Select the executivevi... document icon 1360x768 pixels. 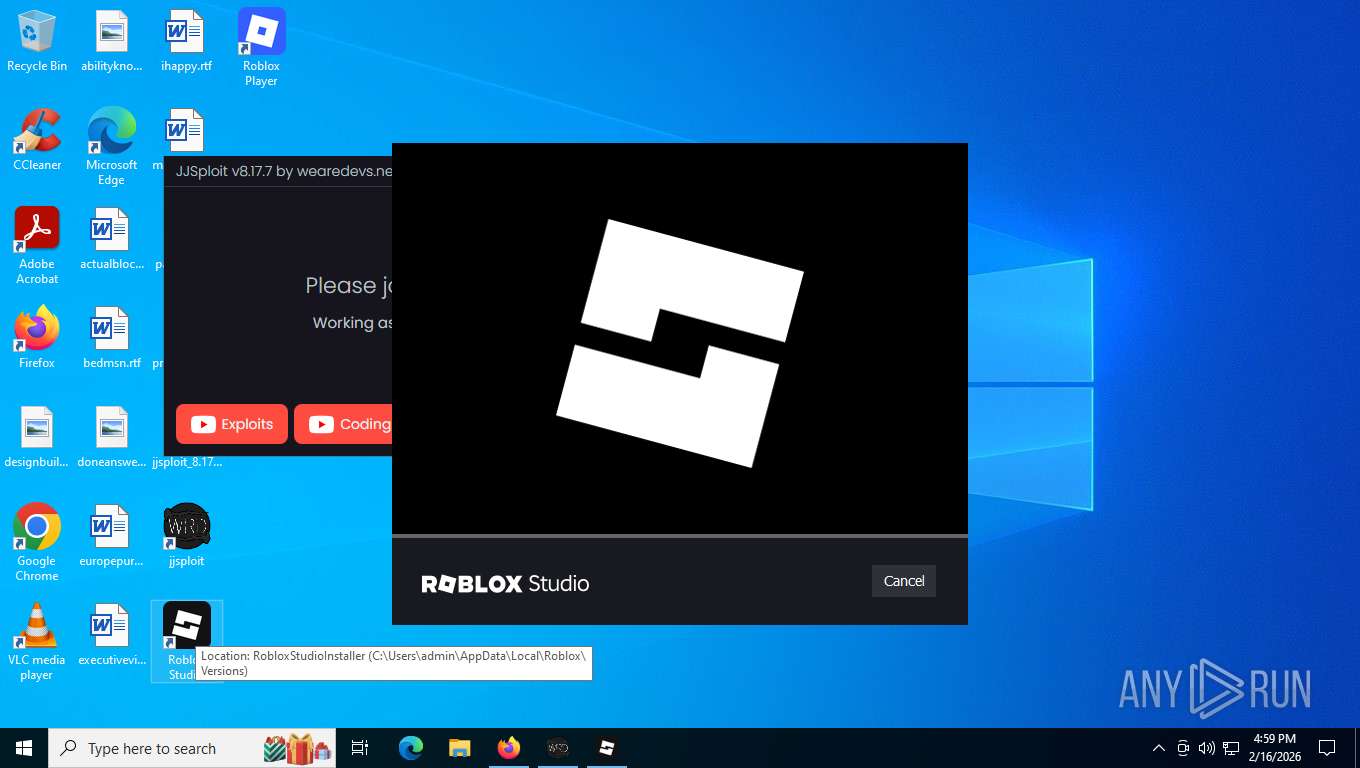point(111,636)
